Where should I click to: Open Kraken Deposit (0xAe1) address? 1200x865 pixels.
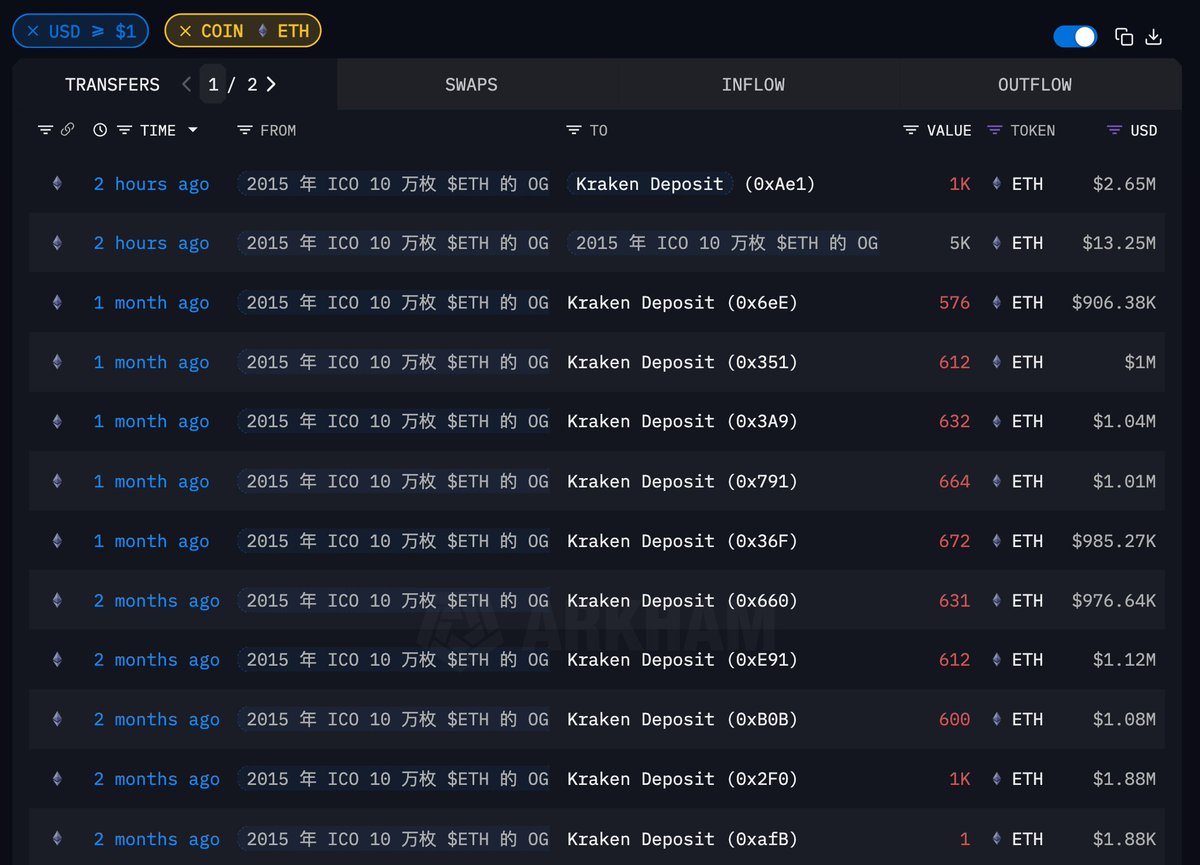pos(691,184)
